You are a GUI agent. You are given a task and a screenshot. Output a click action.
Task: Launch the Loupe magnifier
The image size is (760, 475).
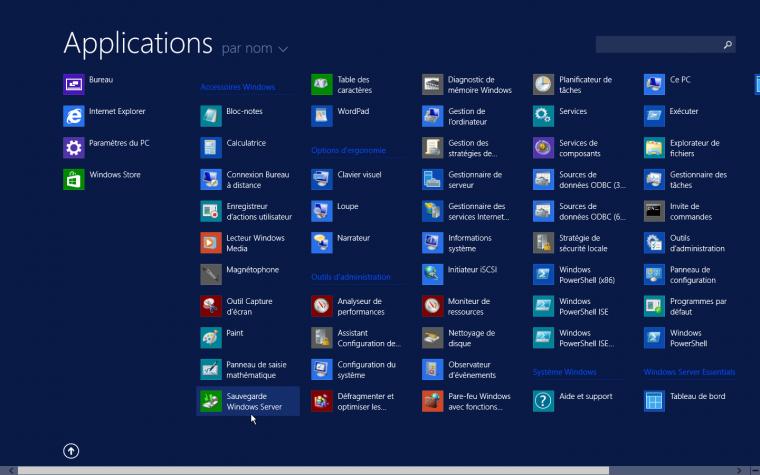click(322, 211)
